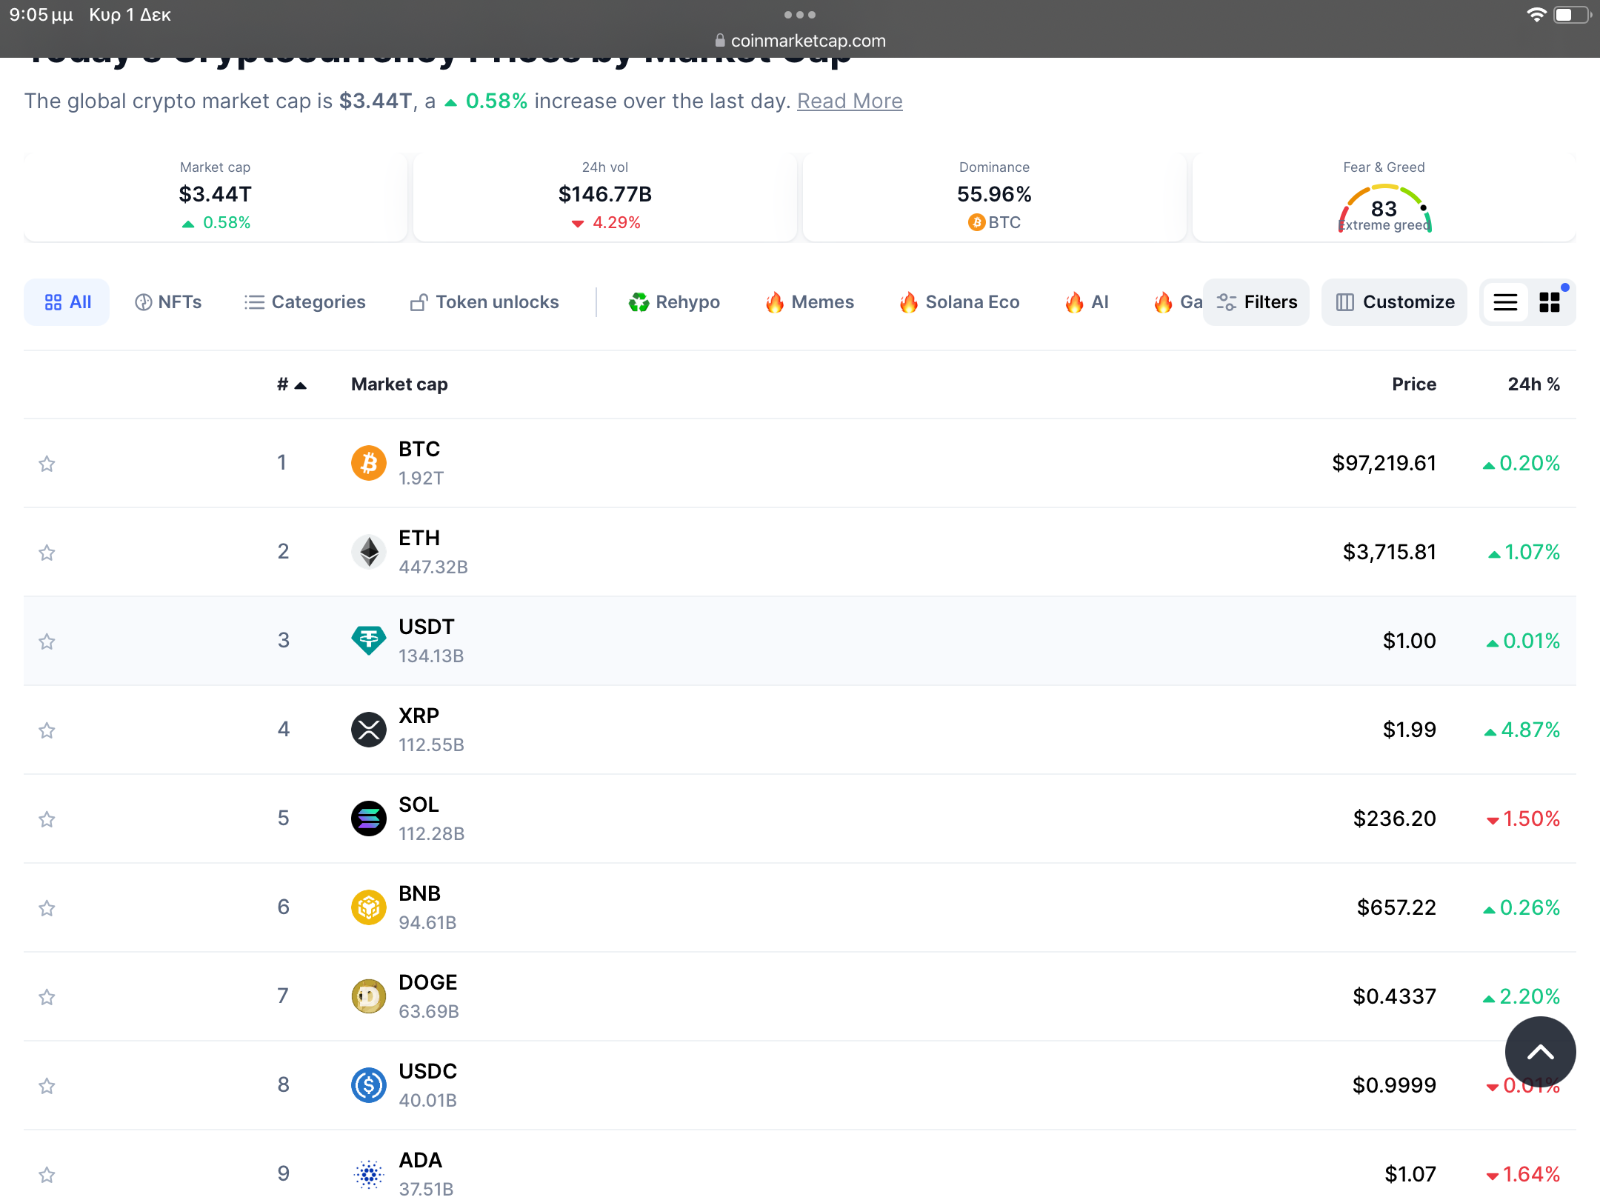Open the Market cap $3.44T card
The width and height of the screenshot is (1600, 1200).
pos(215,196)
